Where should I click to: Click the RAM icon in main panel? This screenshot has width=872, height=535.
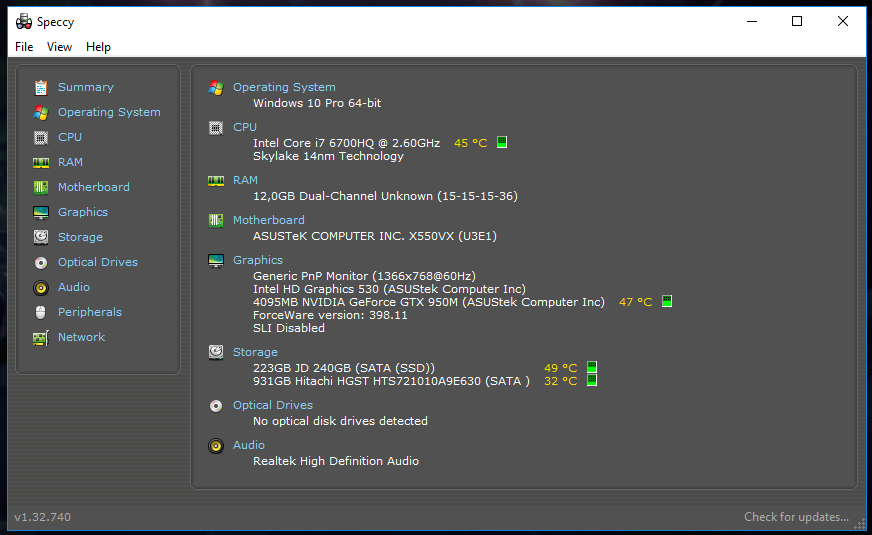[x=216, y=181]
